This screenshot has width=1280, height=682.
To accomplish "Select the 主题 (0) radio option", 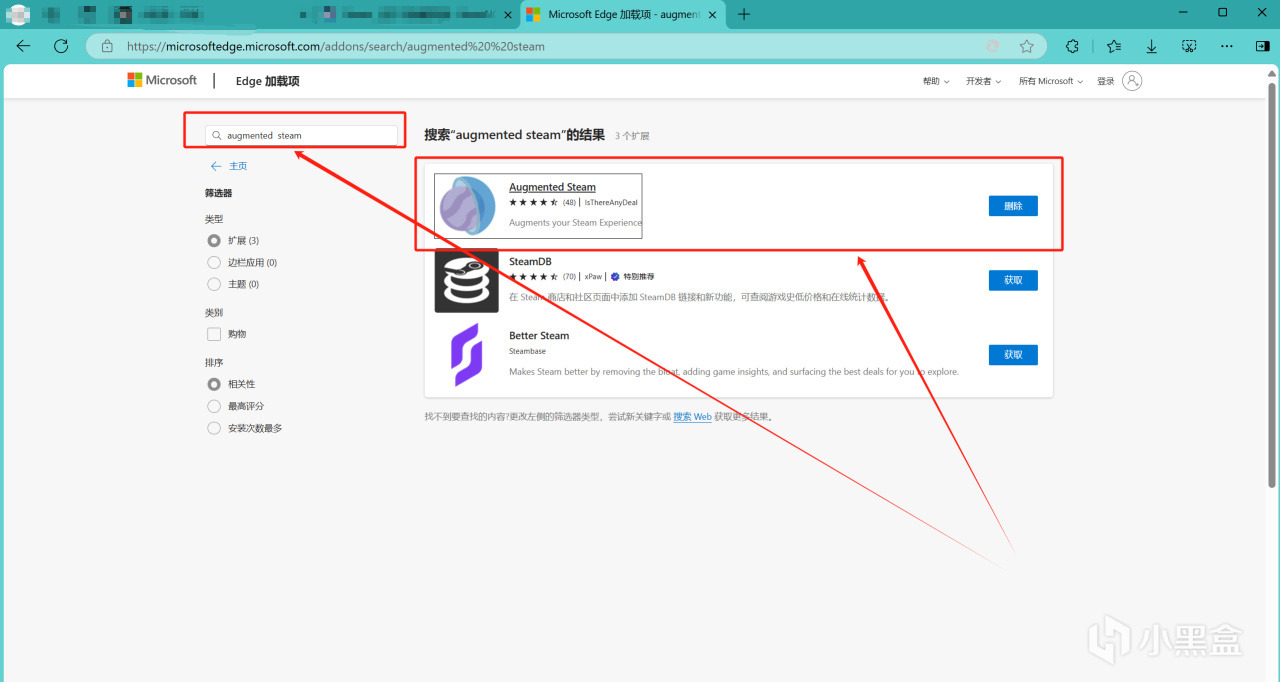I will (213, 284).
